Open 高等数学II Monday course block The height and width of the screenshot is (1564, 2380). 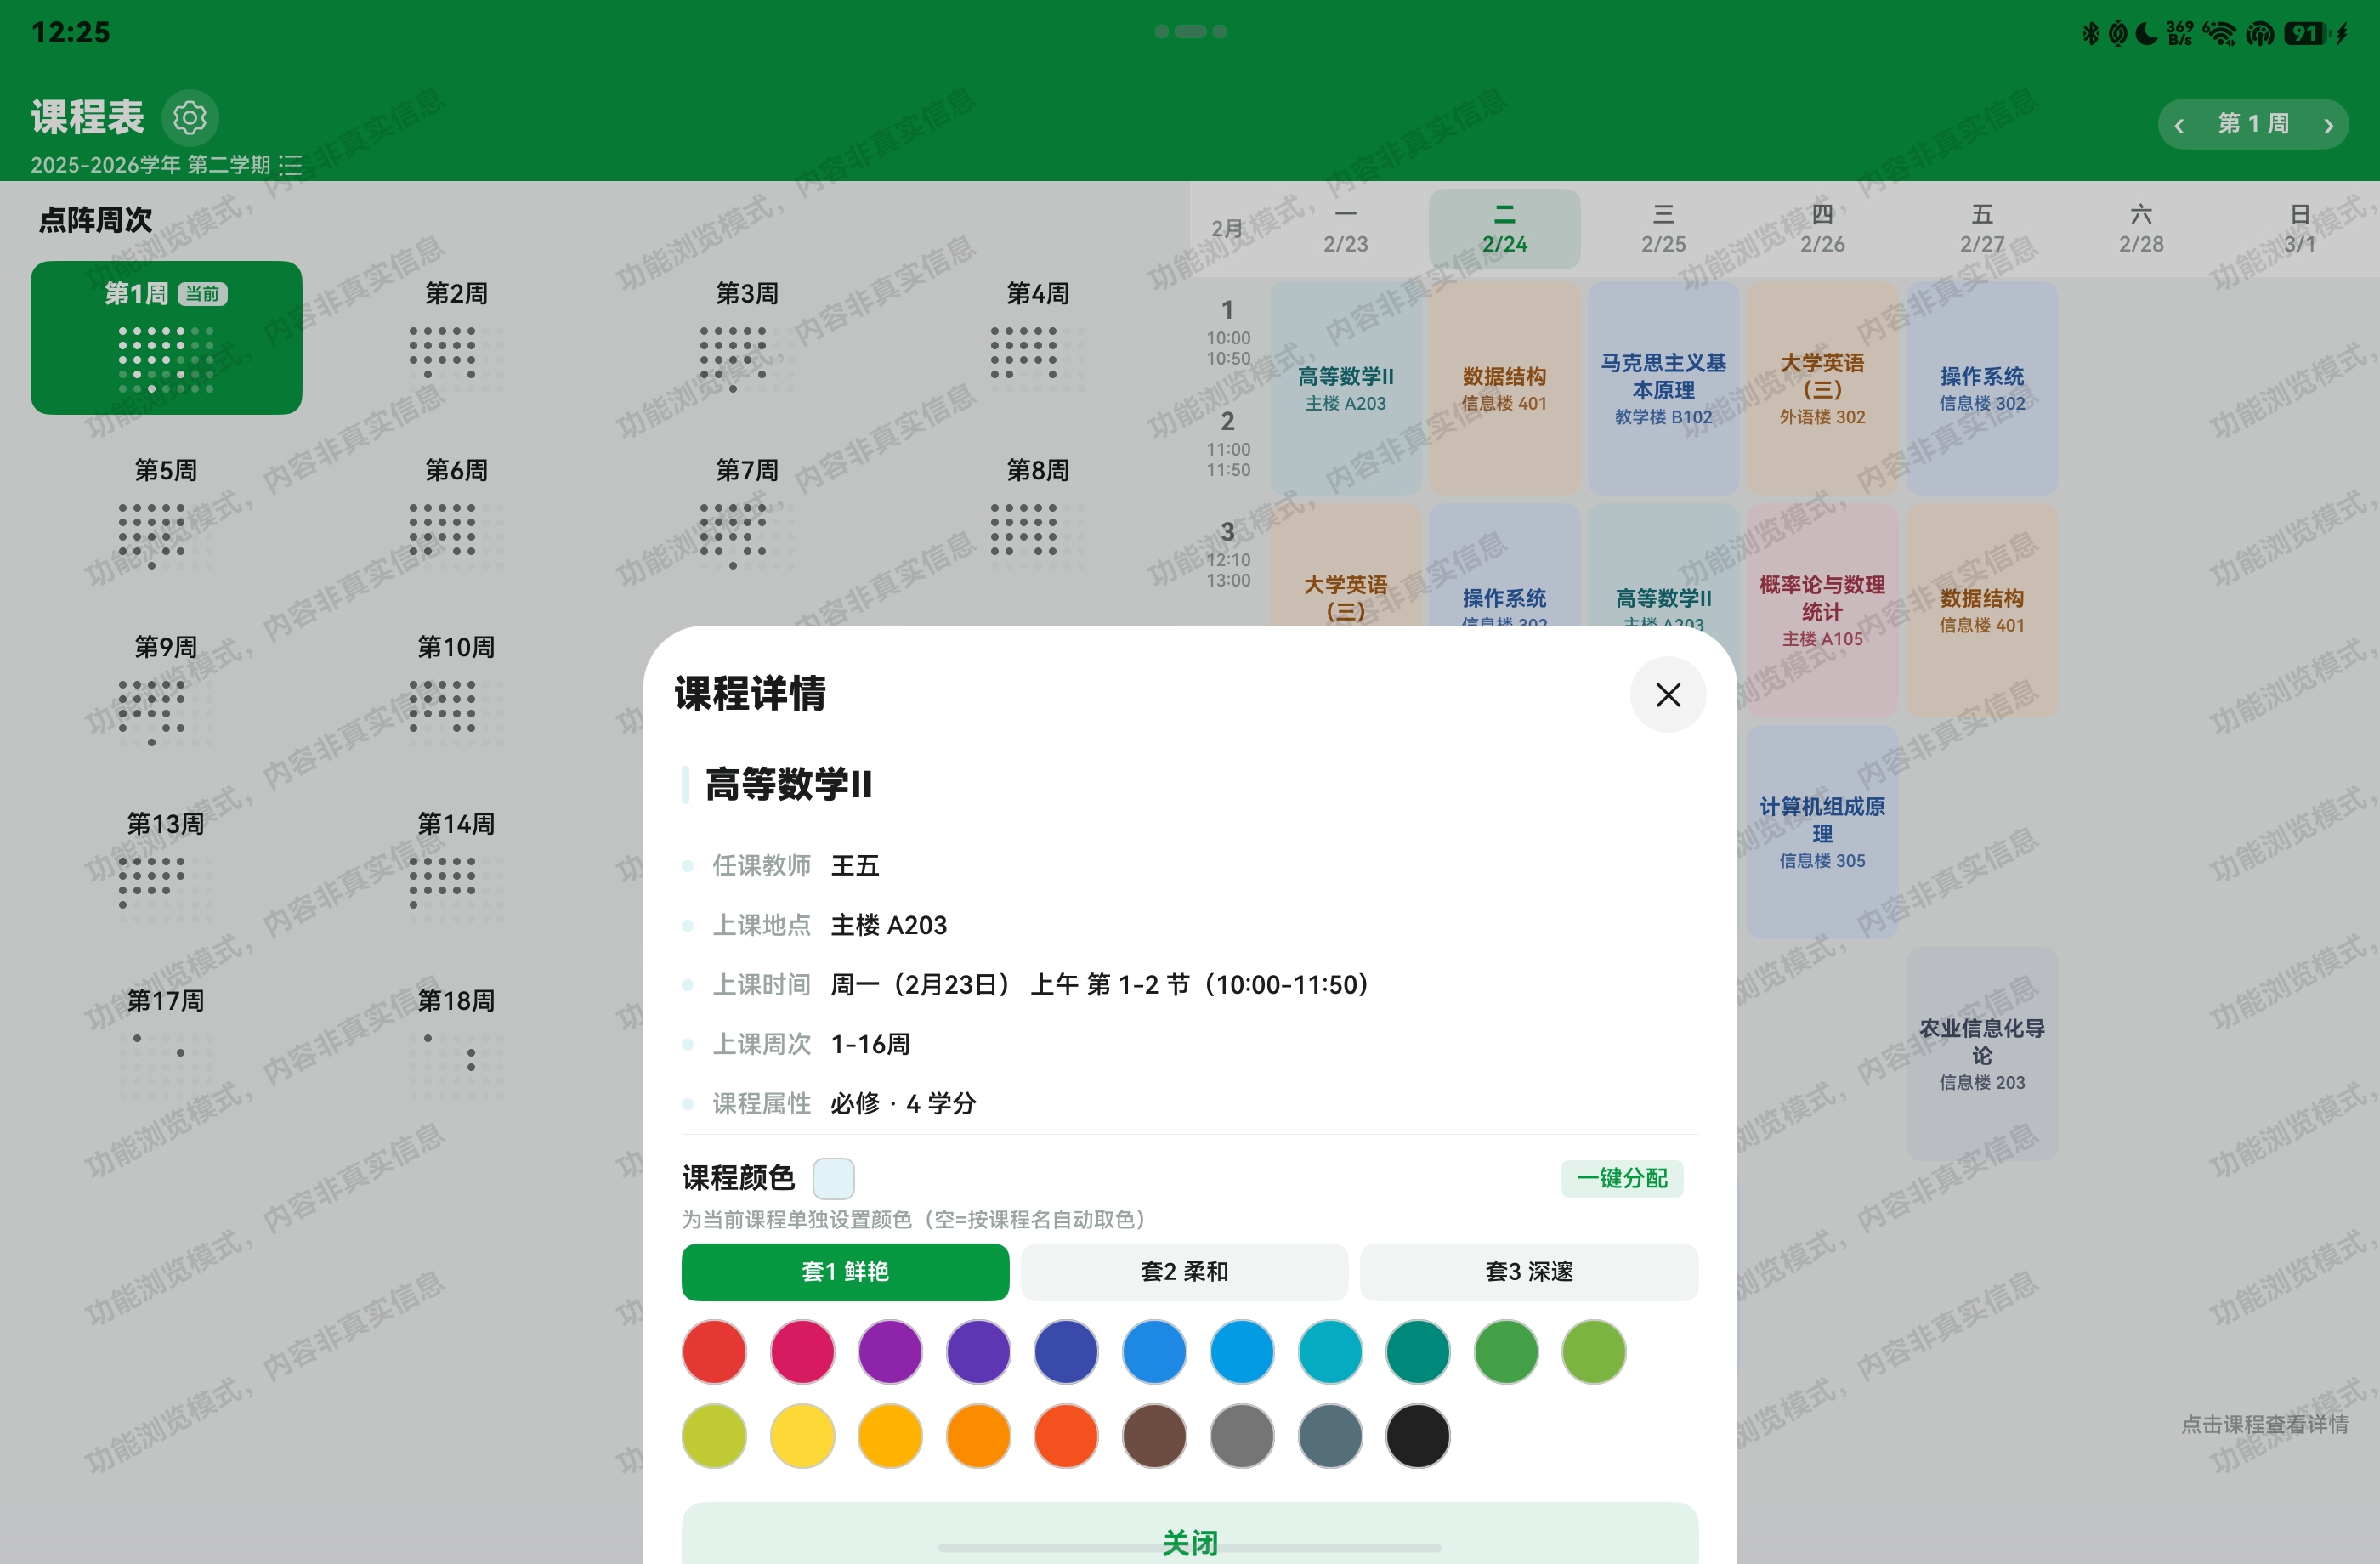pyautogui.click(x=1346, y=388)
